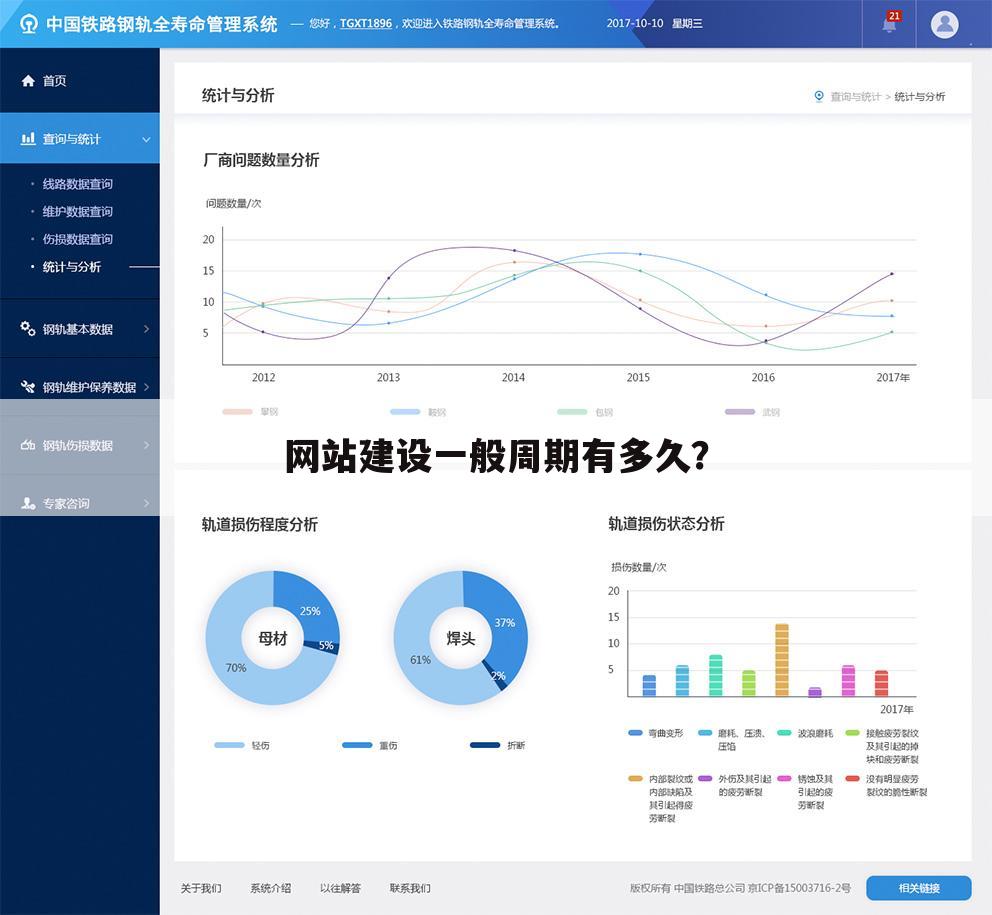Toggle the 外伤及其引起的疲劳断裂 legend swatch
Viewport: 992px width, 915px height.
[x=705, y=778]
